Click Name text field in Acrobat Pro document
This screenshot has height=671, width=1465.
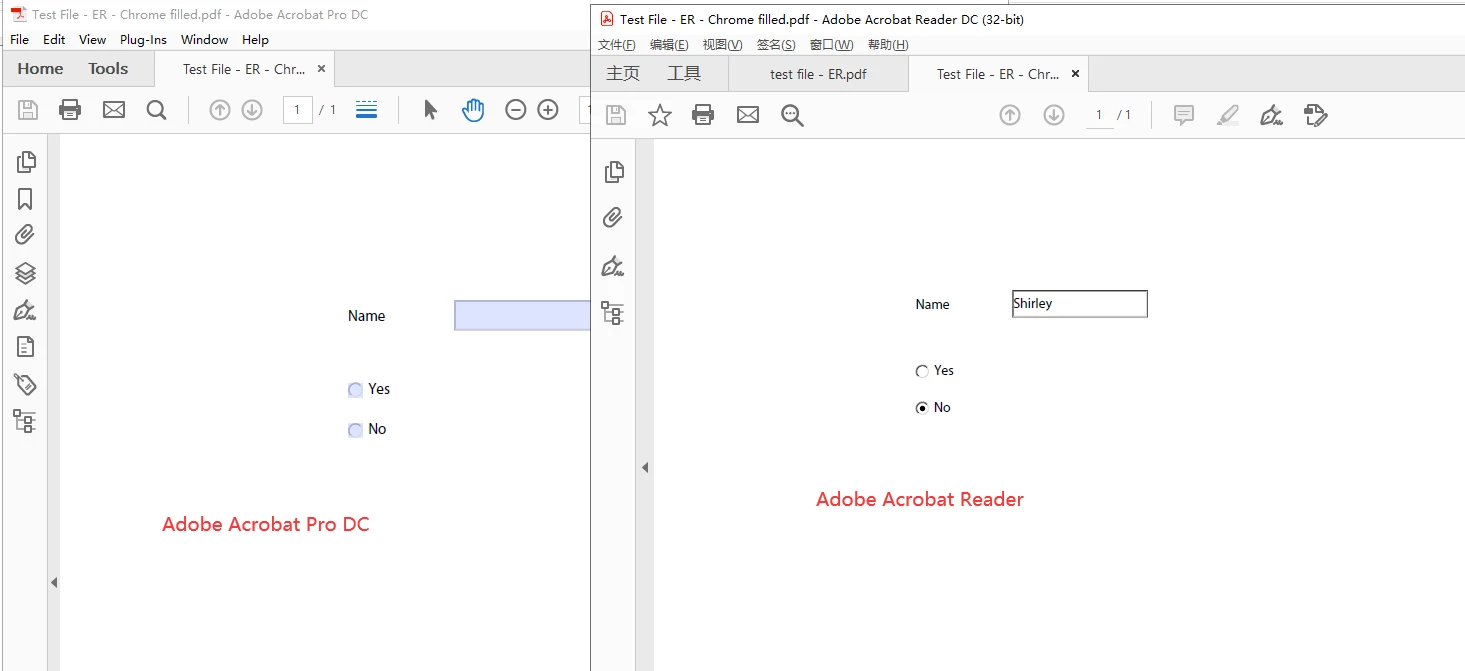point(522,316)
